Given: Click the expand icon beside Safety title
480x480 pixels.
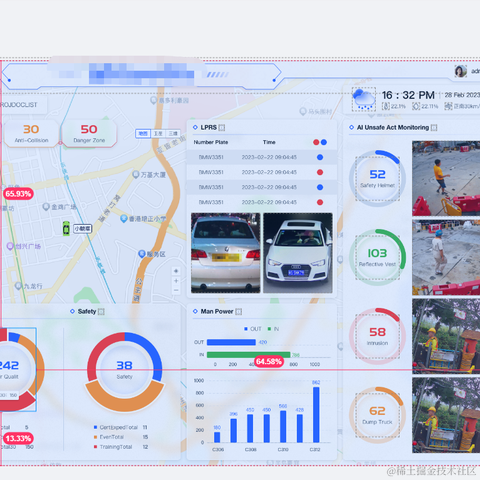Looking at the screenshot, I should tap(101, 312).
